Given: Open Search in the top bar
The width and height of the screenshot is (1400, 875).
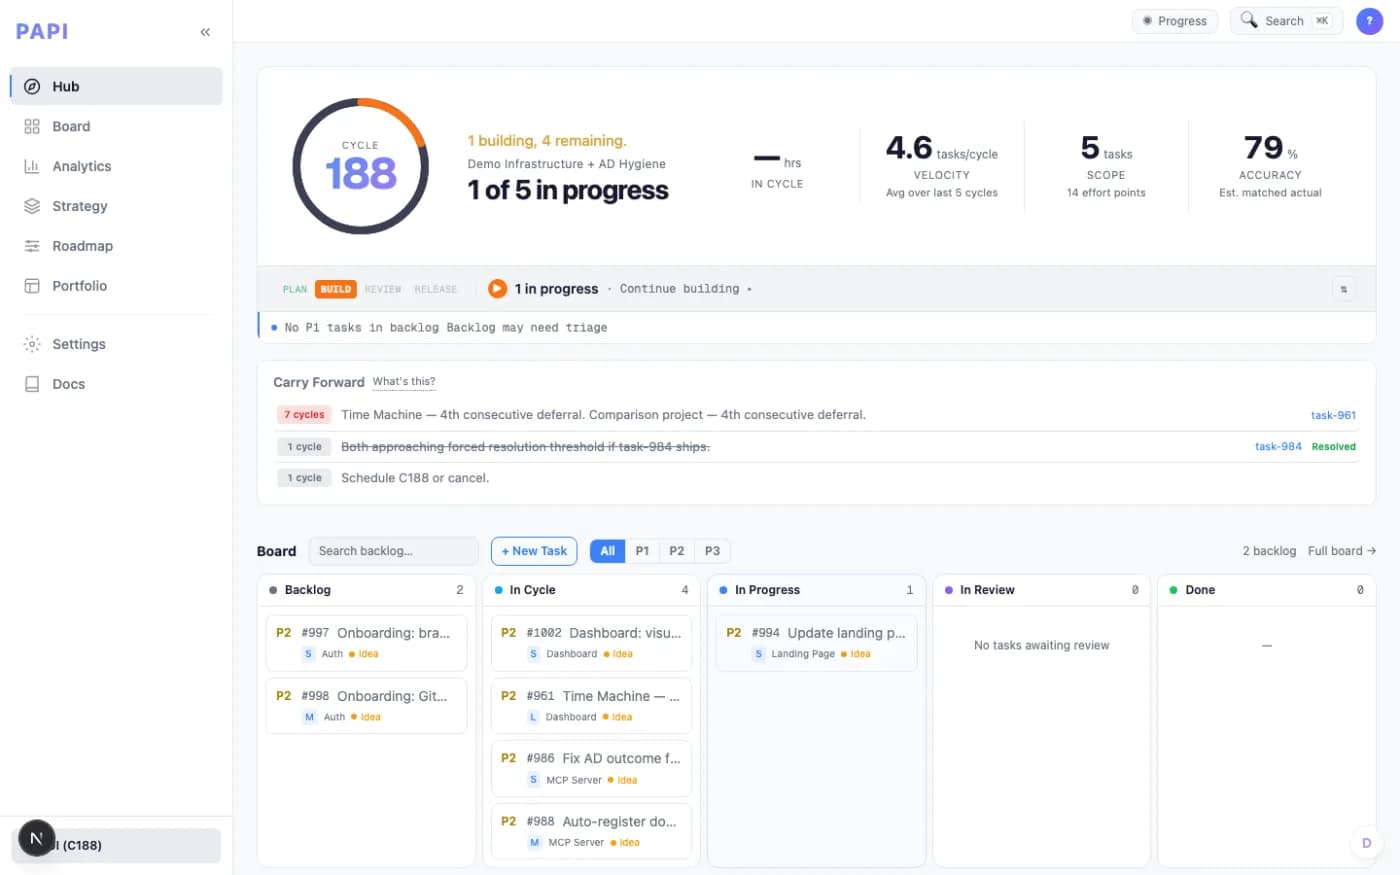Looking at the screenshot, I should pyautogui.click(x=1286, y=21).
